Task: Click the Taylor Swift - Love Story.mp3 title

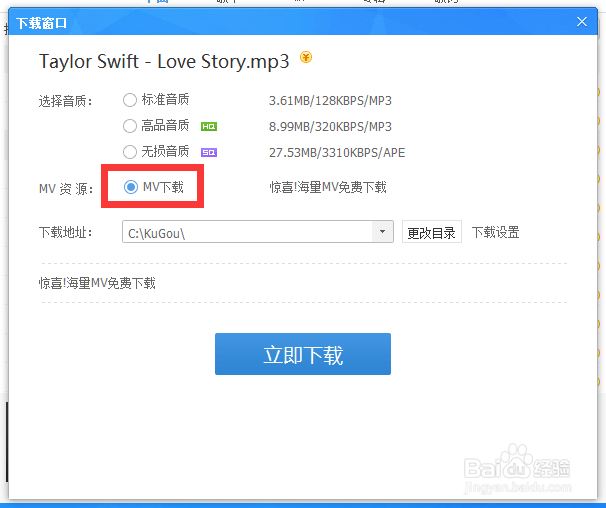Action: click(x=164, y=62)
